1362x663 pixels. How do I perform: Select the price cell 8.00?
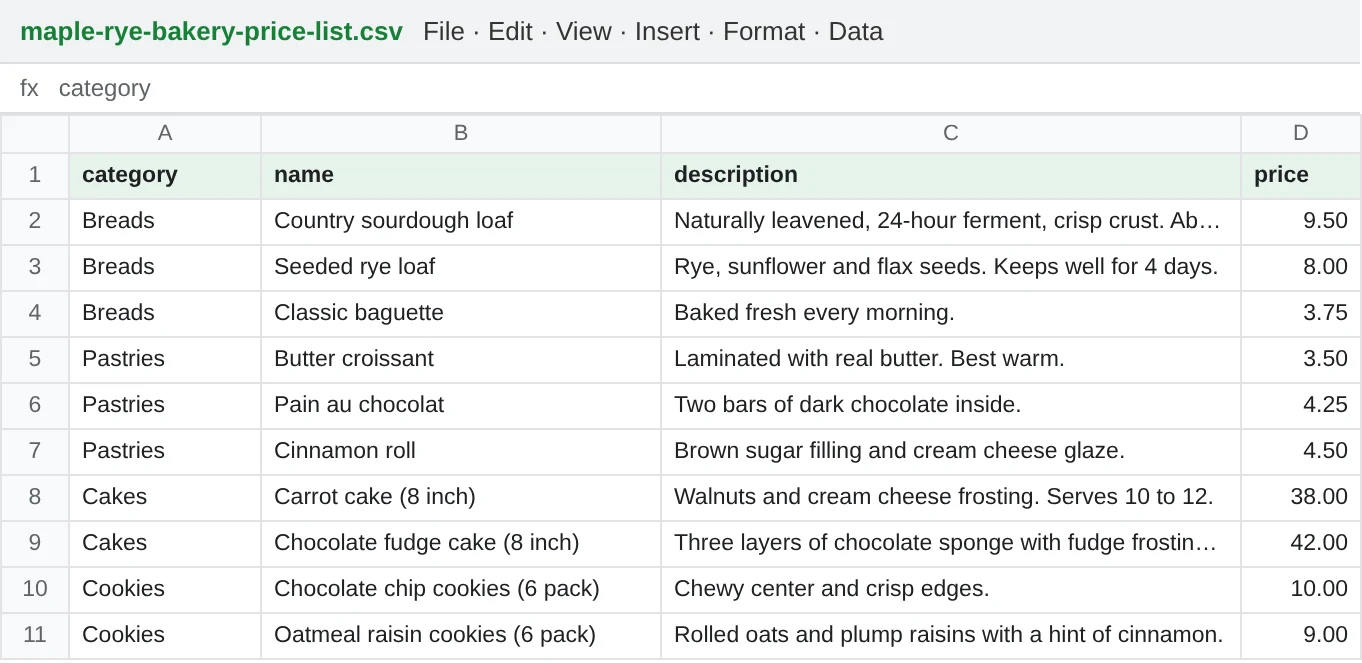[1301, 267]
